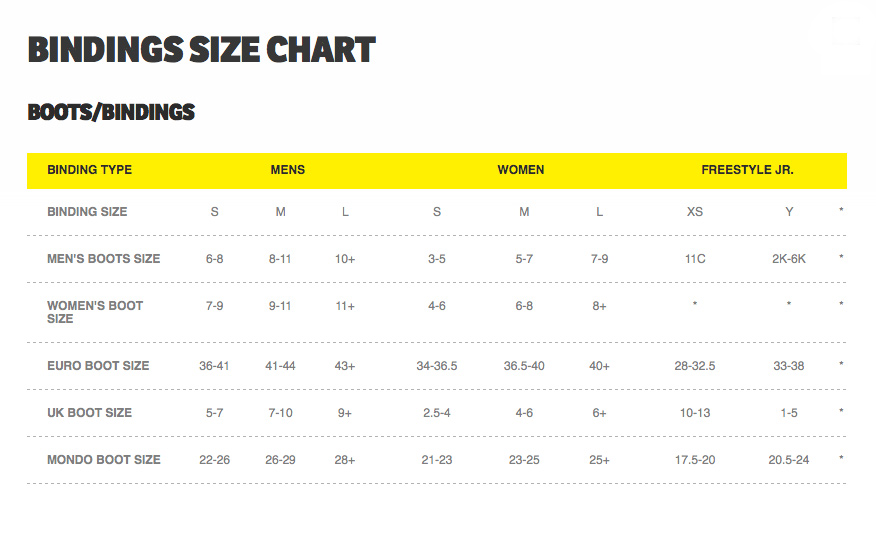Click the WOMEN'S BOOT SIZE row label
Image resolution: width=876 pixels, height=555 pixels.
tap(95, 312)
